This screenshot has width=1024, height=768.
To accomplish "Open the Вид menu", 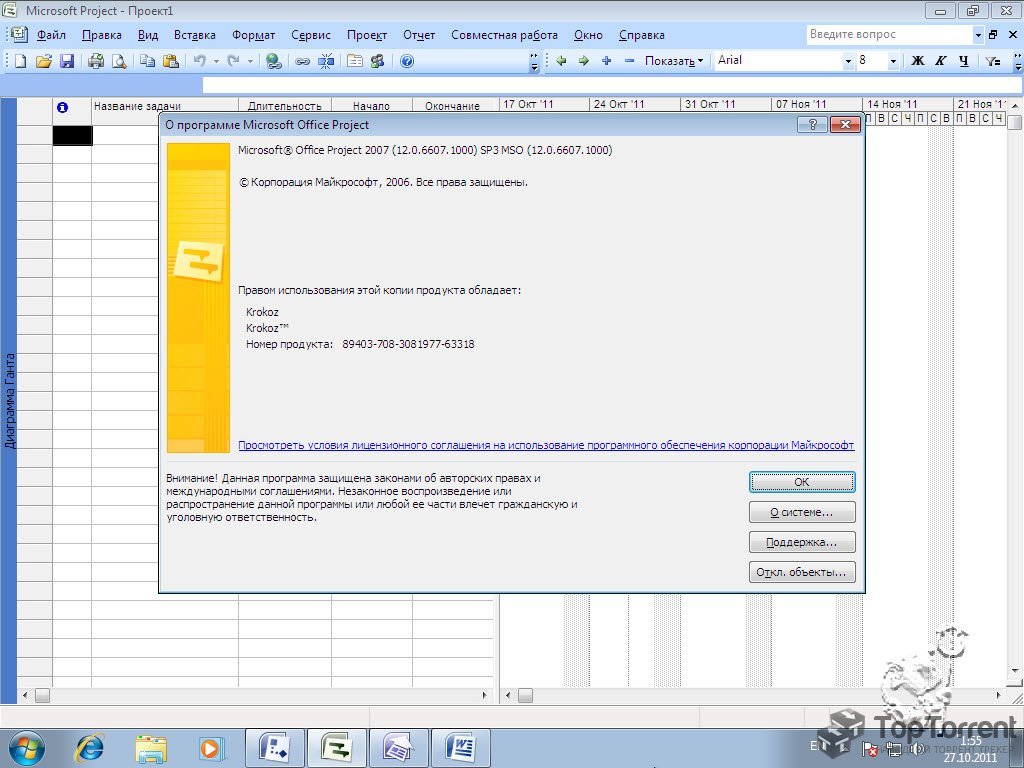I will 148,35.
